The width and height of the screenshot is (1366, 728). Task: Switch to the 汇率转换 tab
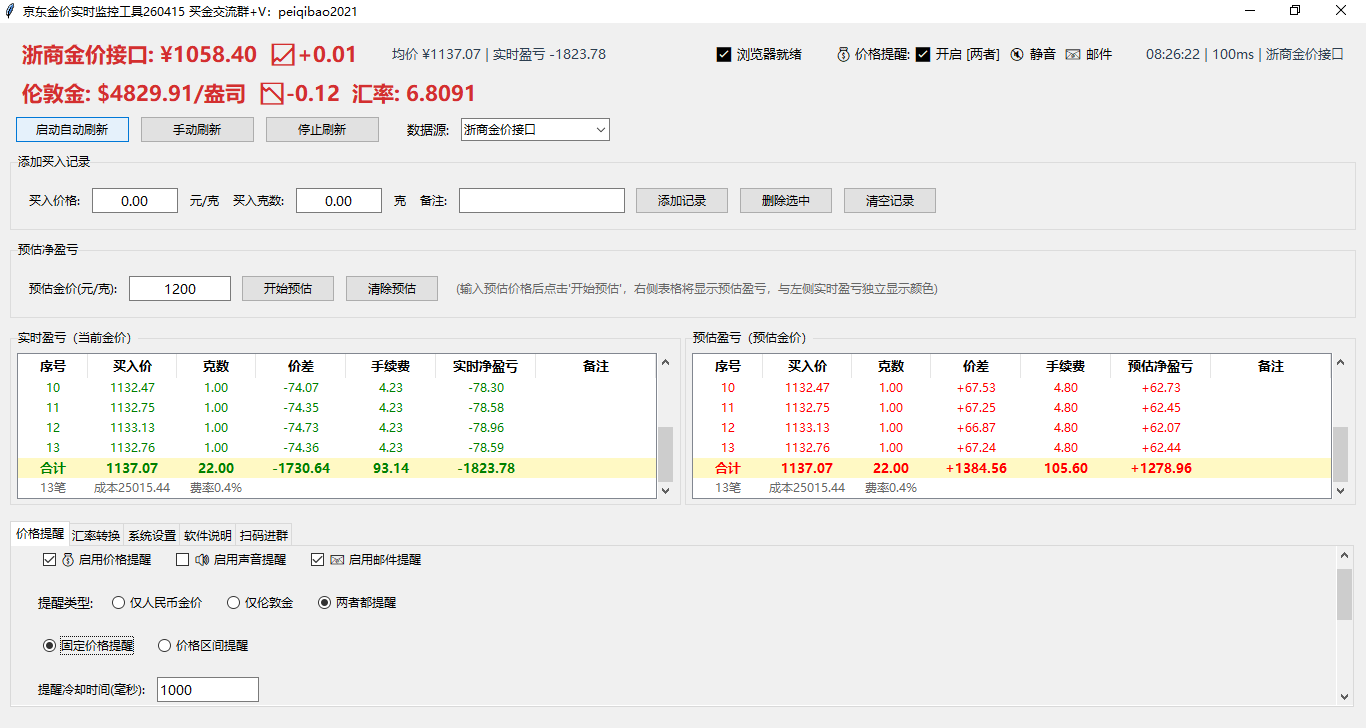coord(96,535)
